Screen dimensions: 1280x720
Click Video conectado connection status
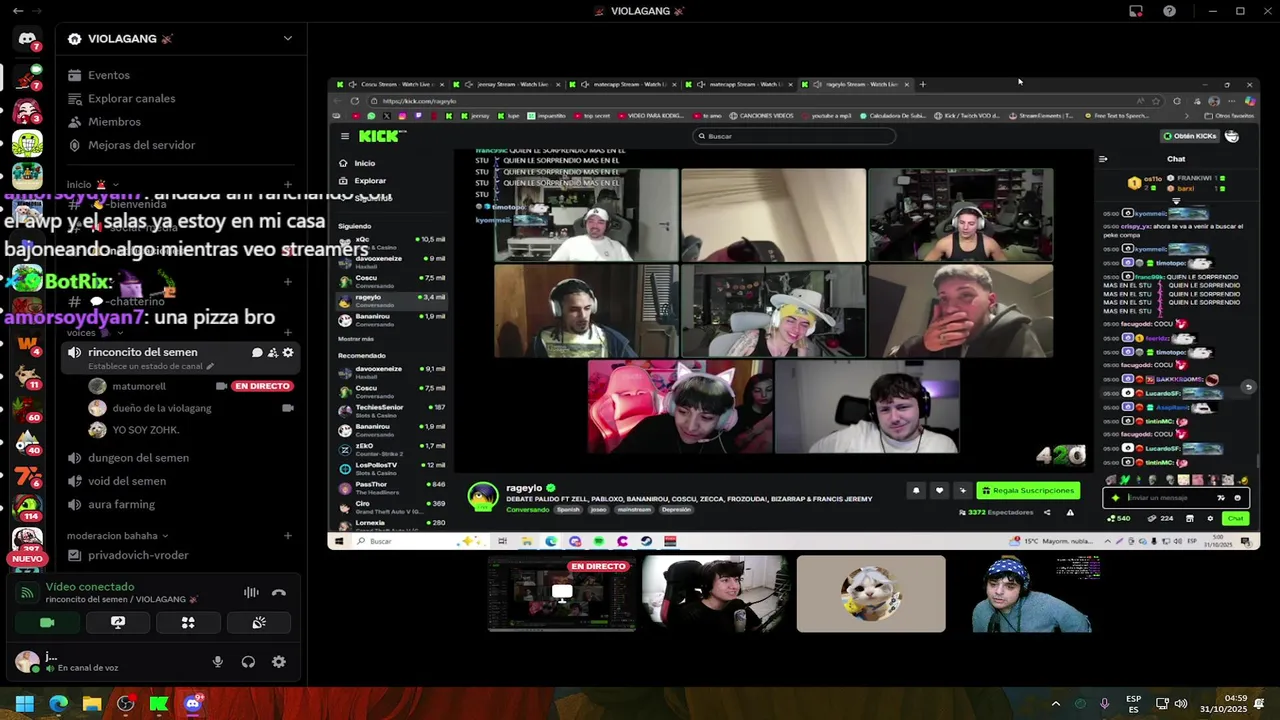(x=89, y=587)
